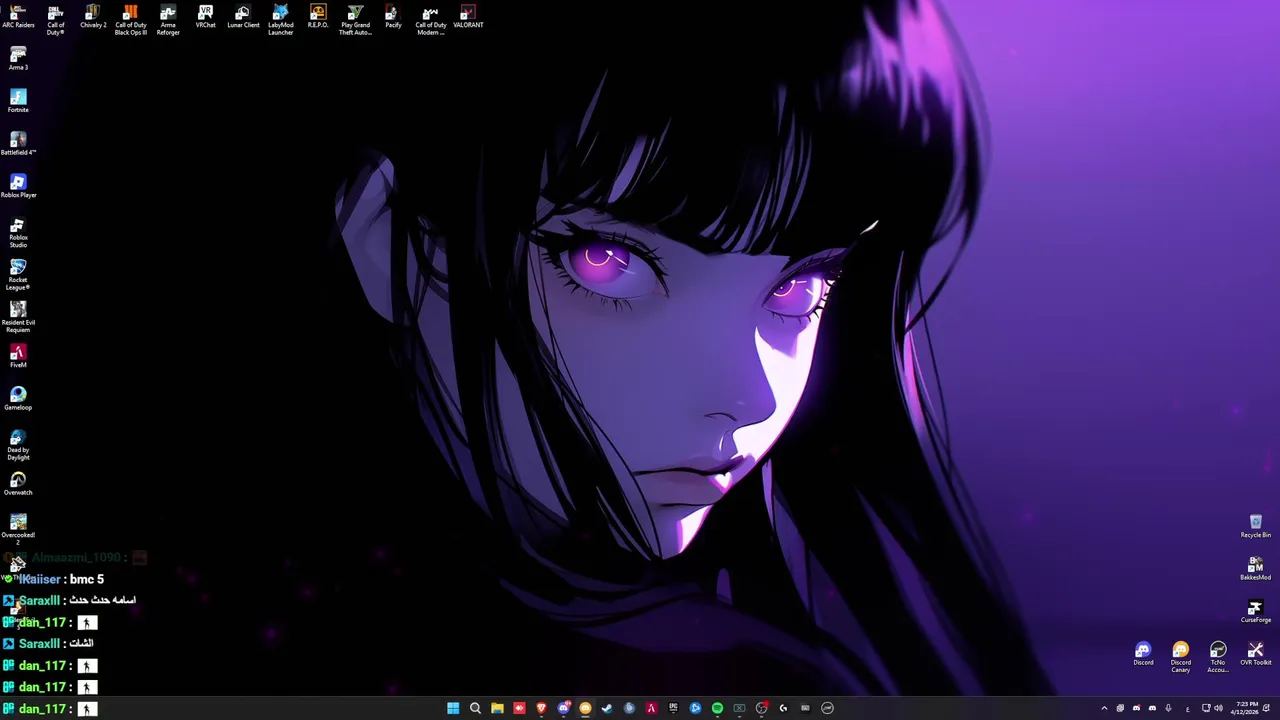Click the microphone tray icon
Viewport: 1280px width, 720px height.
1168,708
